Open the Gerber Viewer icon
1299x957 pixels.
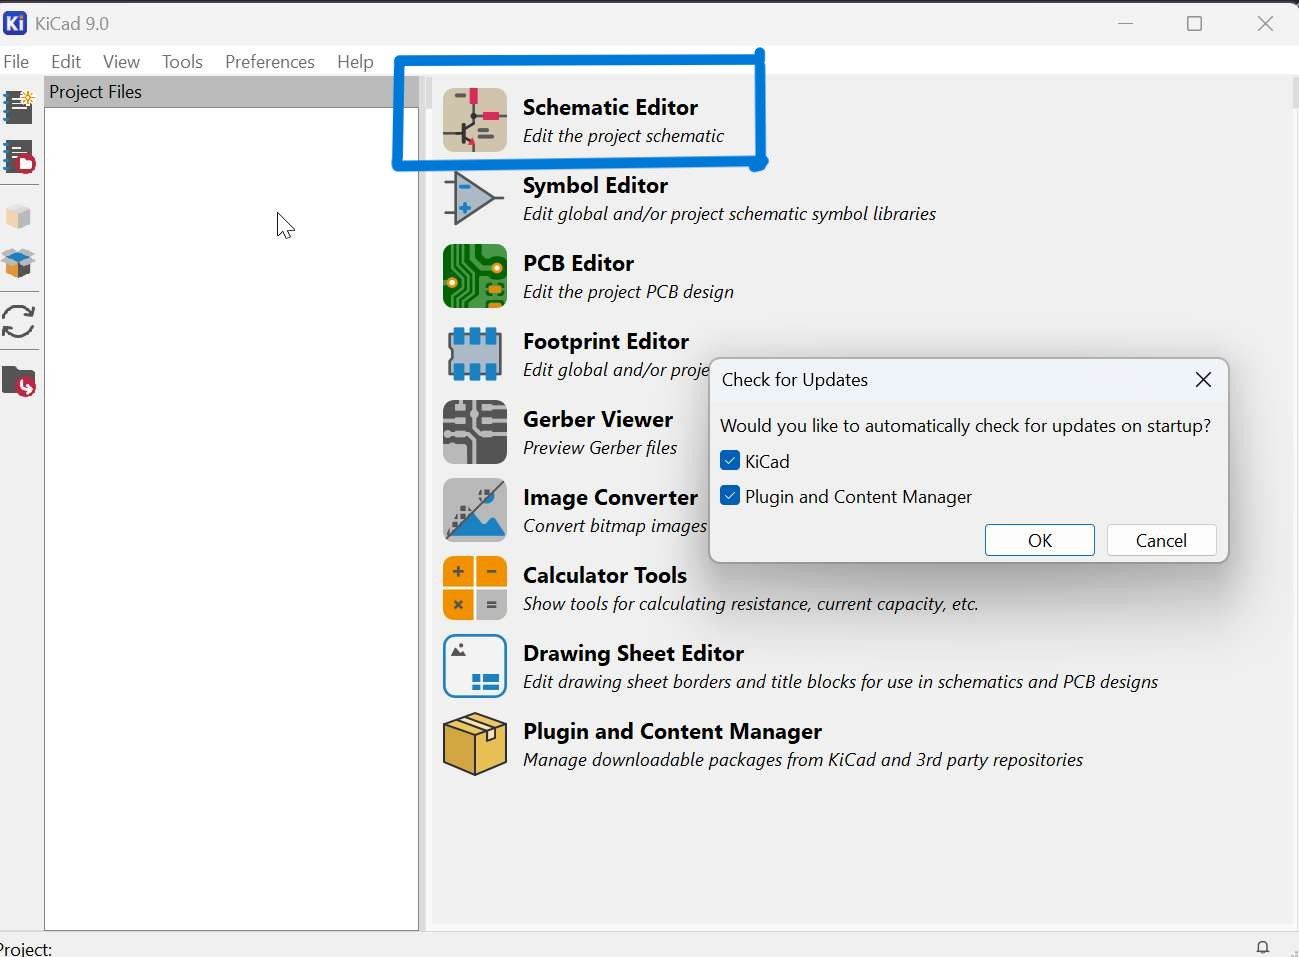point(475,432)
